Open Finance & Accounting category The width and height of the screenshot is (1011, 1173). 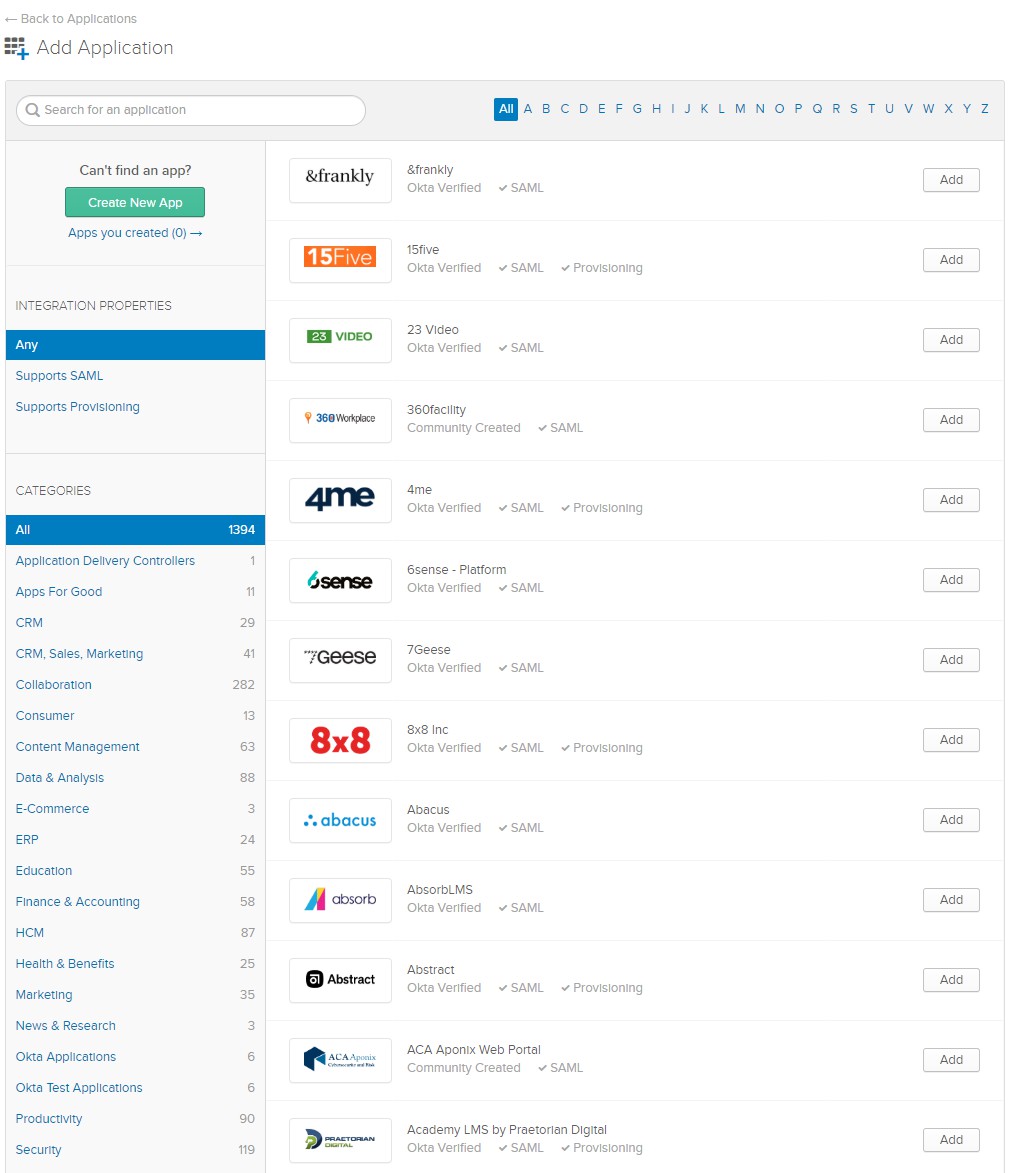coord(135,902)
